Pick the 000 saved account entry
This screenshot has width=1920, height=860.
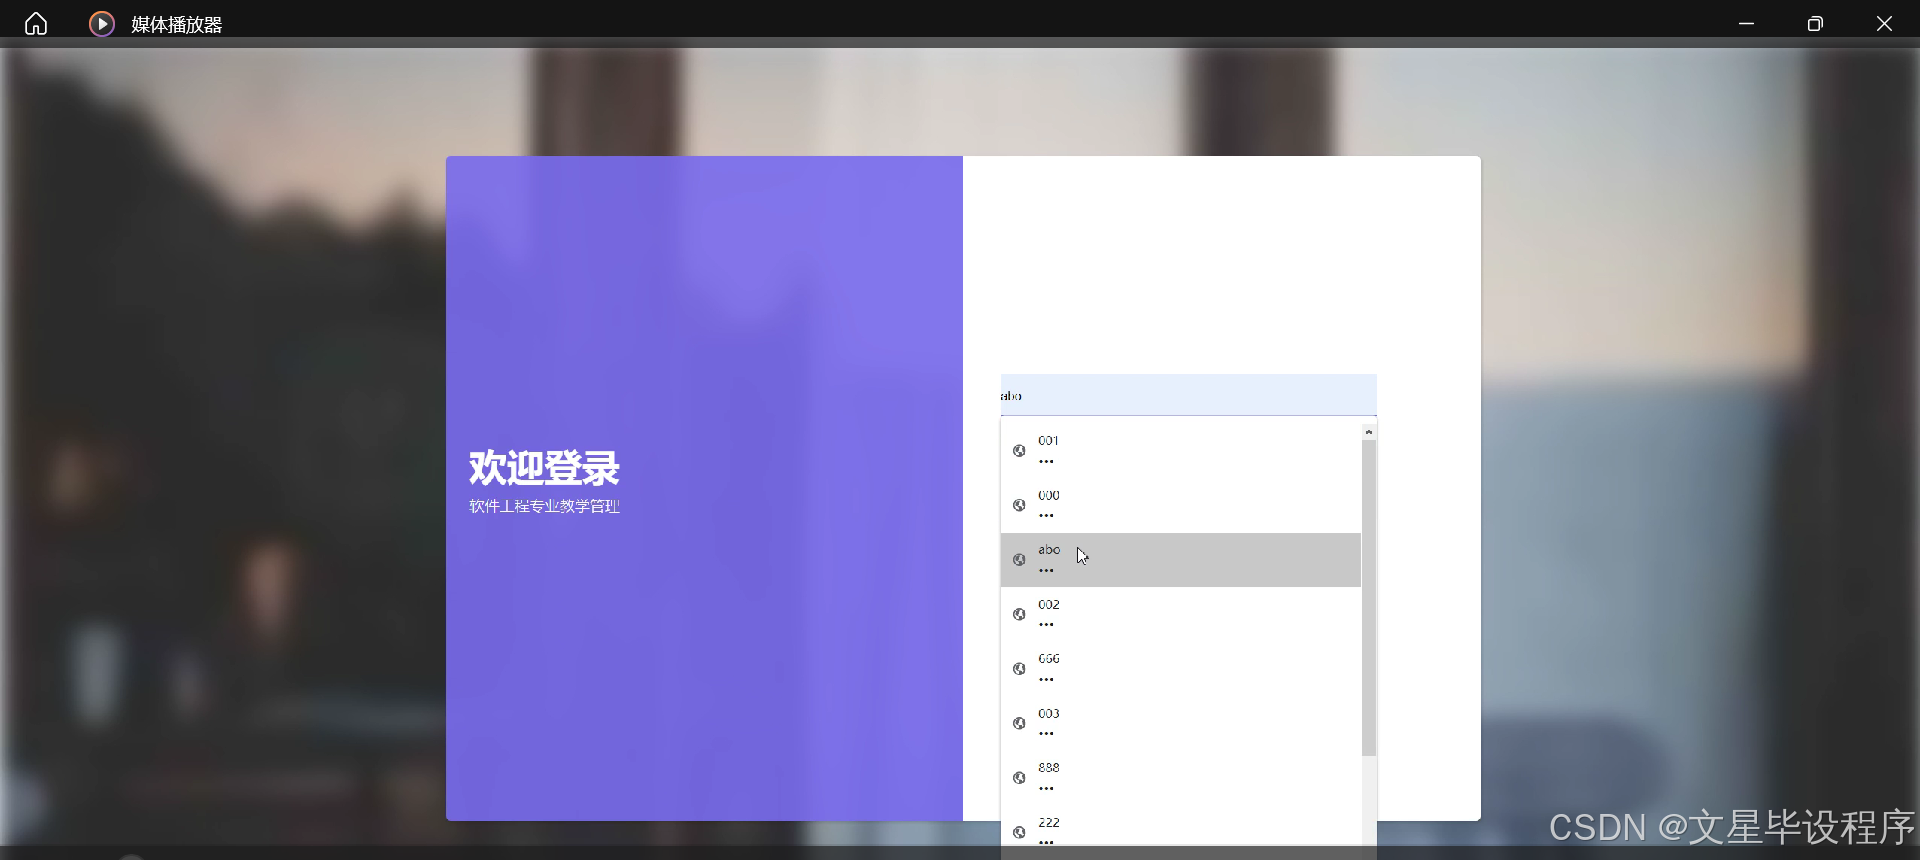tap(1181, 505)
